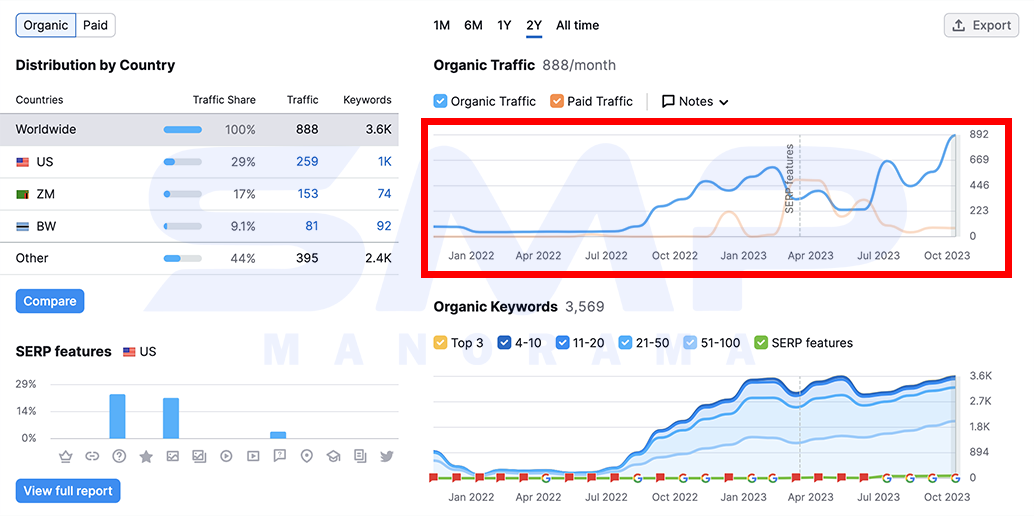Click the graduation cap knowledge icon
This screenshot has height=516, width=1034.
[x=333, y=456]
